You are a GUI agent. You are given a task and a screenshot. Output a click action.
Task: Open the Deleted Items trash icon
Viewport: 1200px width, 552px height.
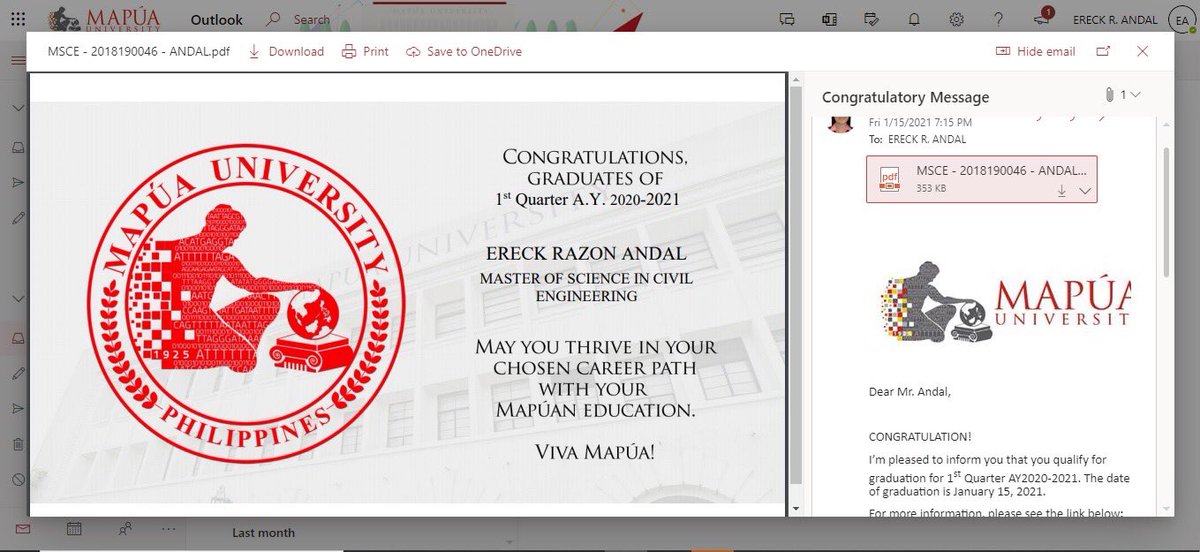[x=18, y=444]
